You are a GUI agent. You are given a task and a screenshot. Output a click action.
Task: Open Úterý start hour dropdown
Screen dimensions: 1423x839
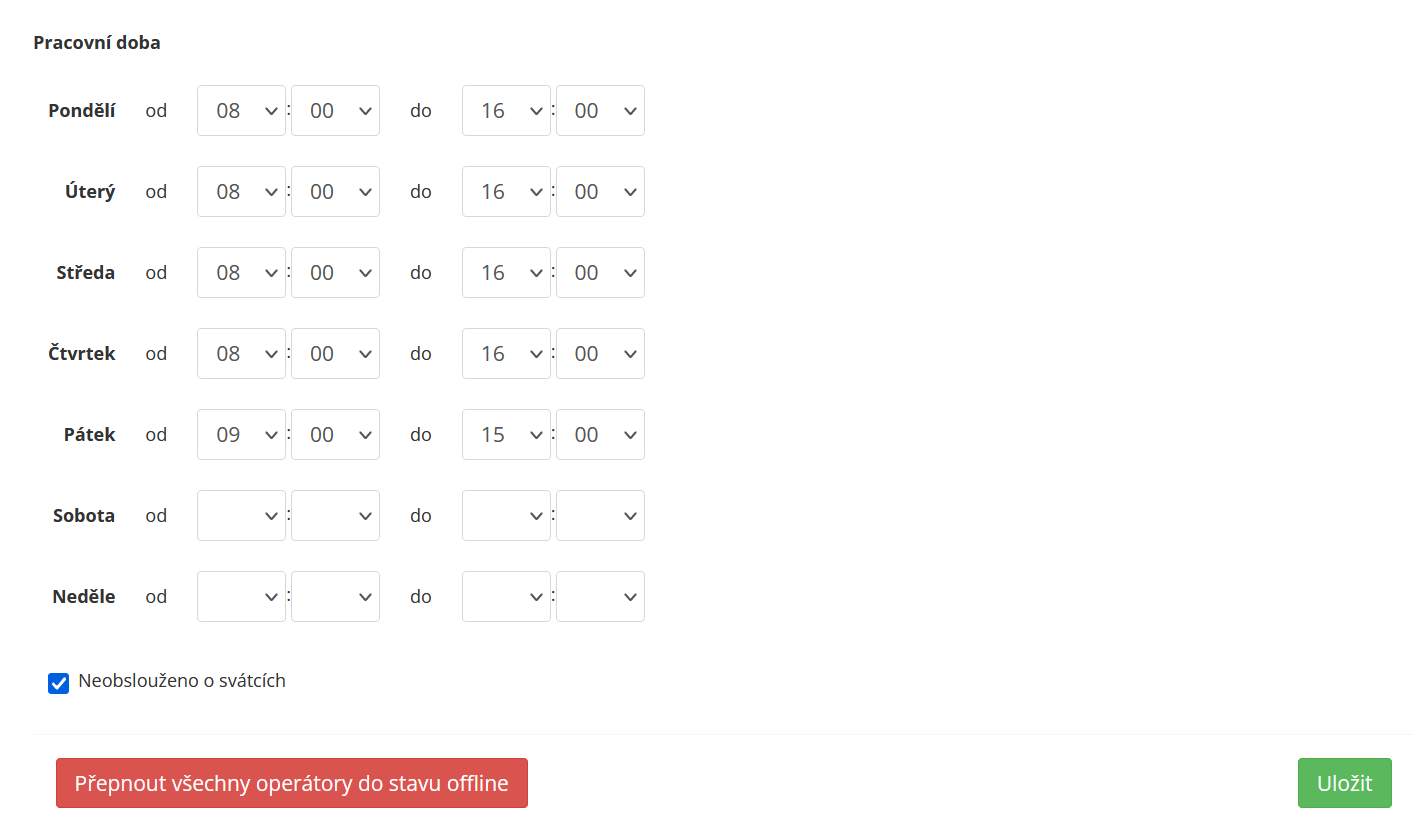241,192
